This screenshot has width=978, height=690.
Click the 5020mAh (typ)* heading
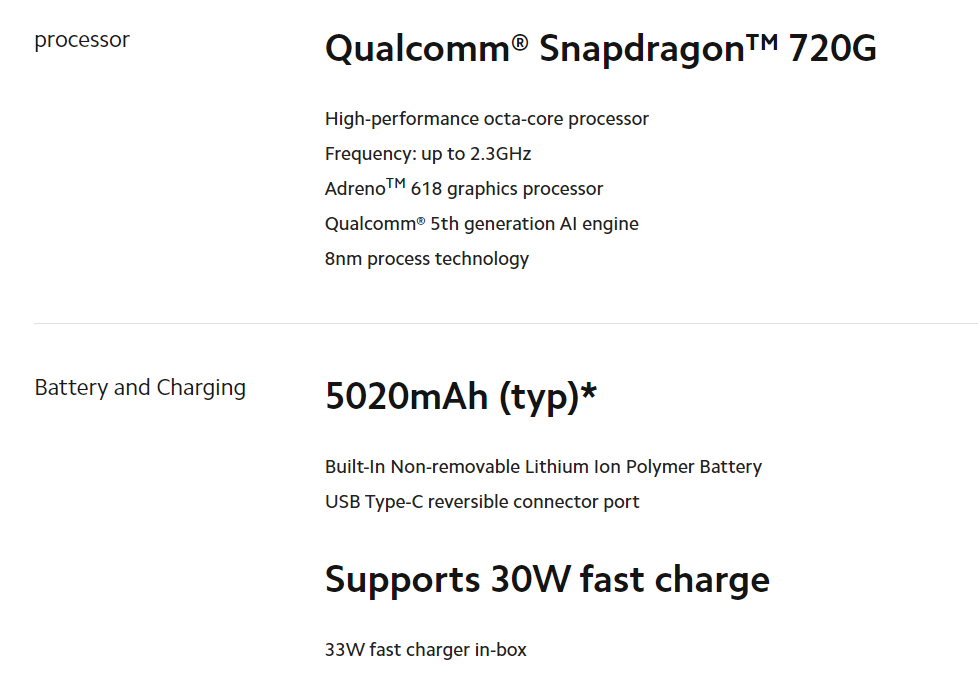point(461,397)
